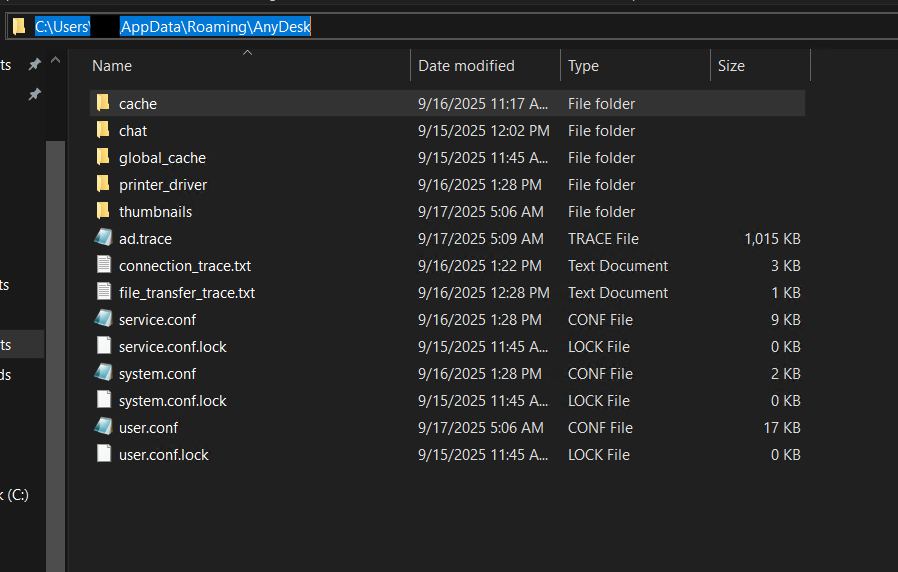The width and height of the screenshot is (898, 572).
Task: Click the system.conf.lock file icon
Action: (x=104, y=399)
